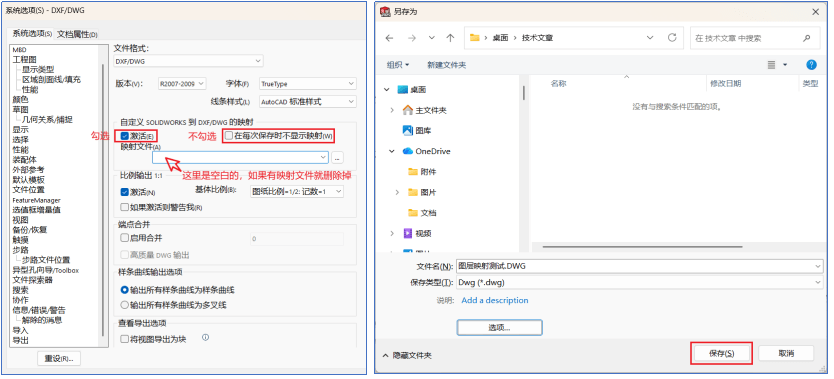Open recent locations chevron dropdown

coord(432,38)
